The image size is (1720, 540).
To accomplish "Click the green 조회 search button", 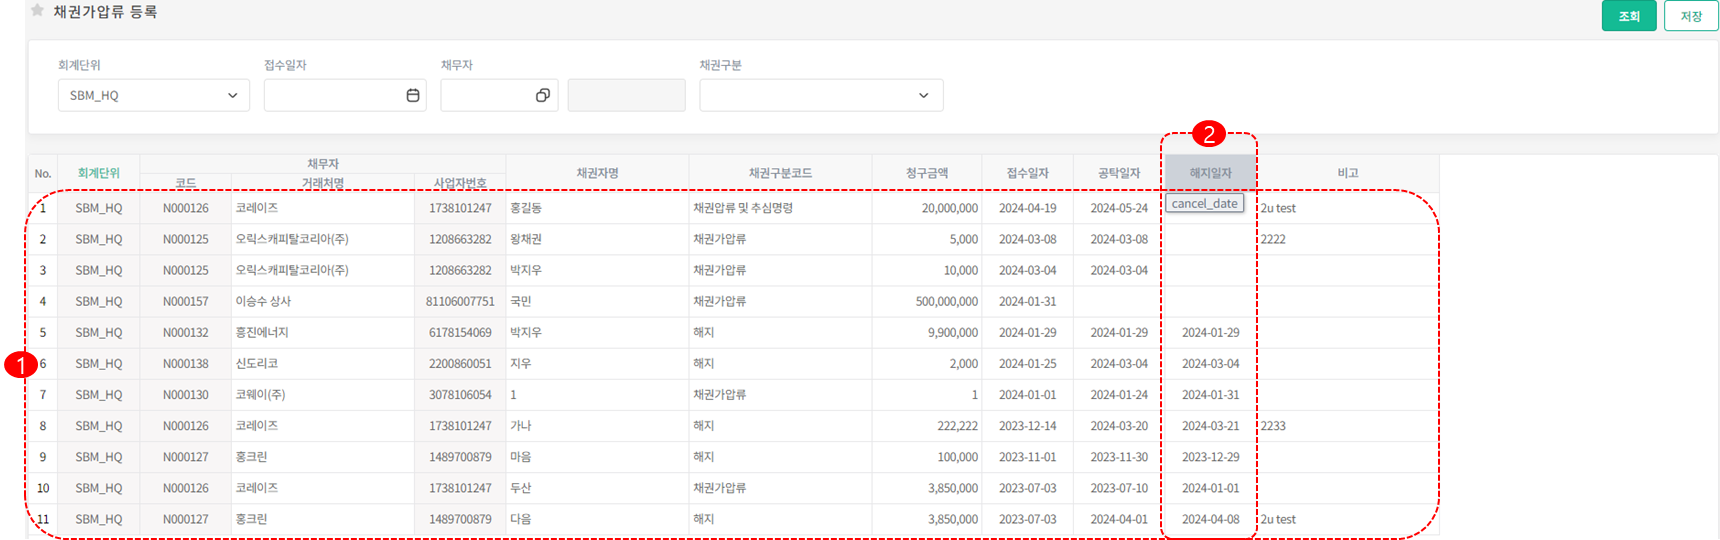I will 1628,16.
